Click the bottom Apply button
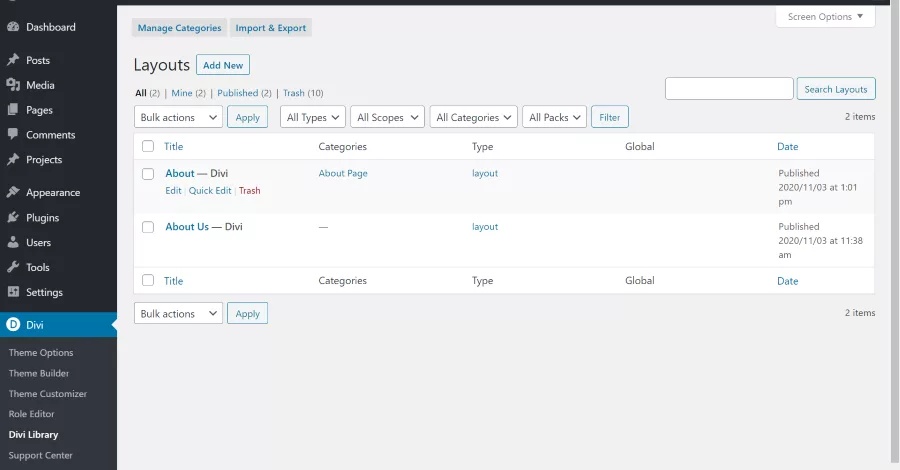This screenshot has height=470, width=900. [247, 313]
